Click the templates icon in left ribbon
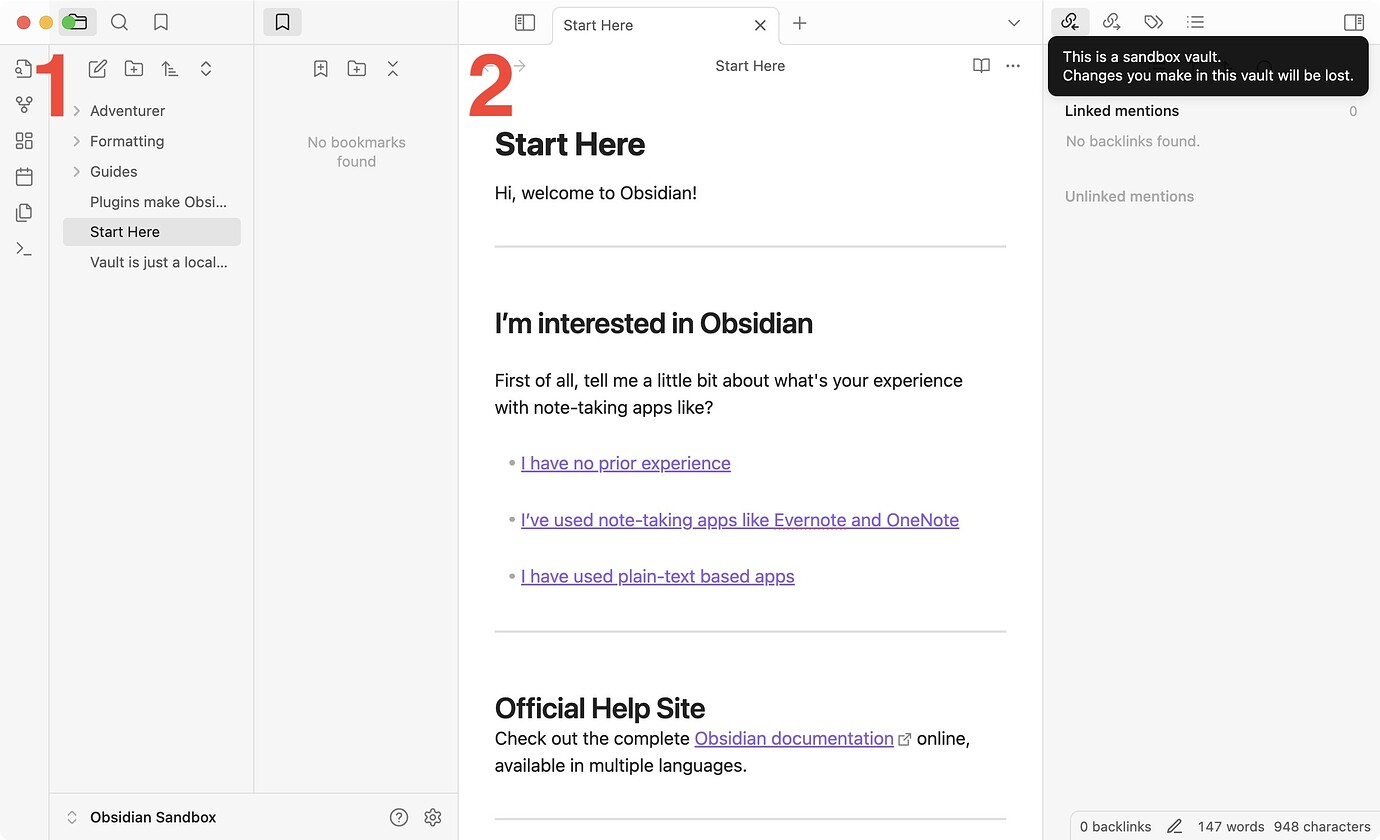 pos(24,212)
